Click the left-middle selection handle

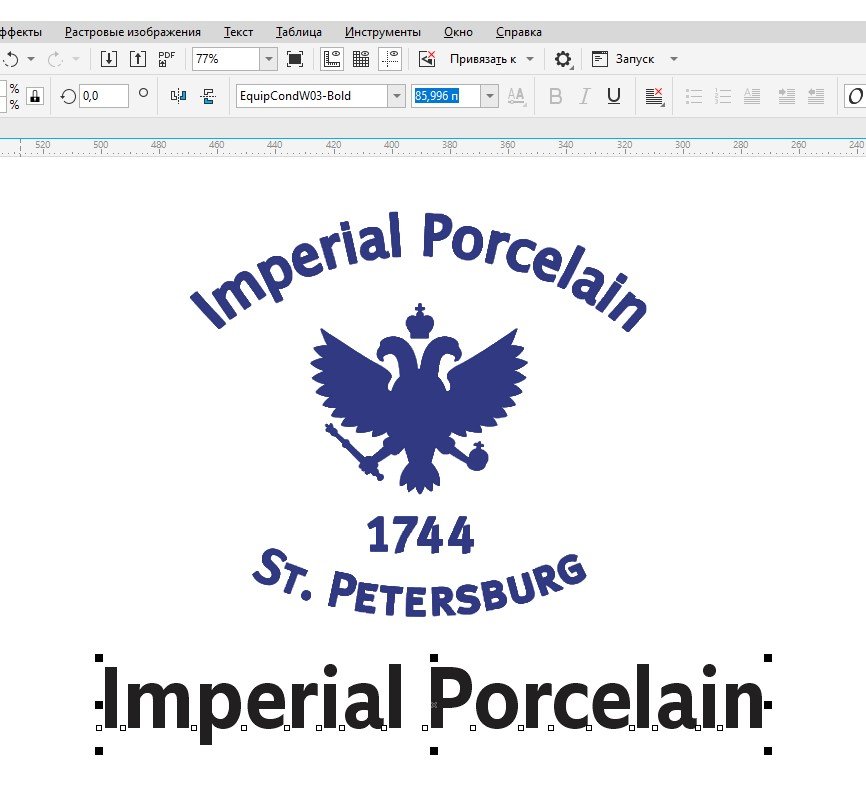(x=99, y=705)
